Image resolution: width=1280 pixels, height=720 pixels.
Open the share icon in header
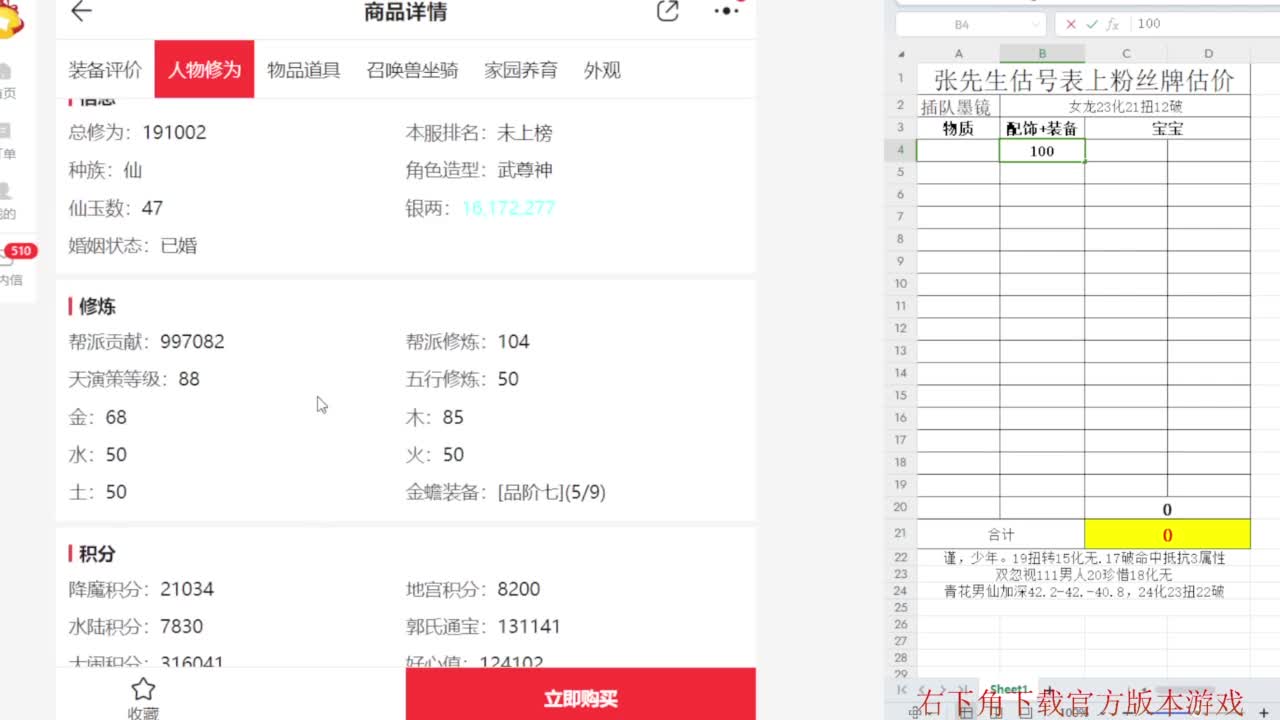pos(667,11)
